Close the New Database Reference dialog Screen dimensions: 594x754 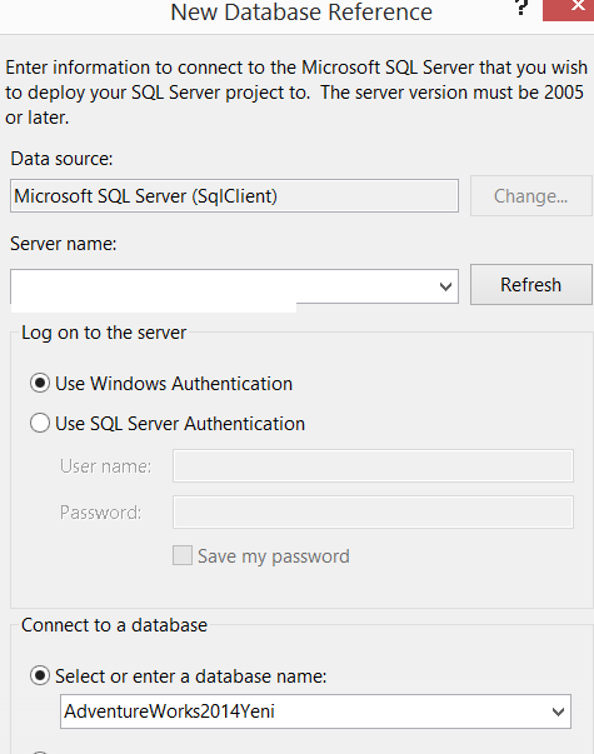point(569,10)
